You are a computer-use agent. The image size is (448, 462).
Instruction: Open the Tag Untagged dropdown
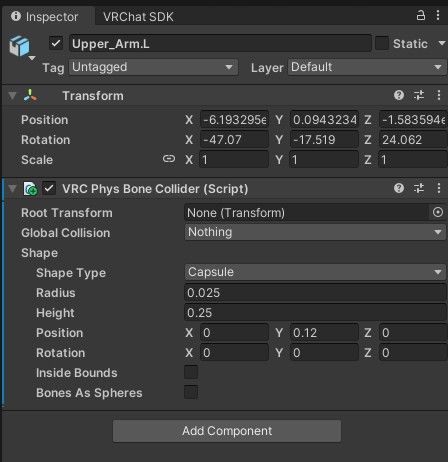[x=154, y=67]
